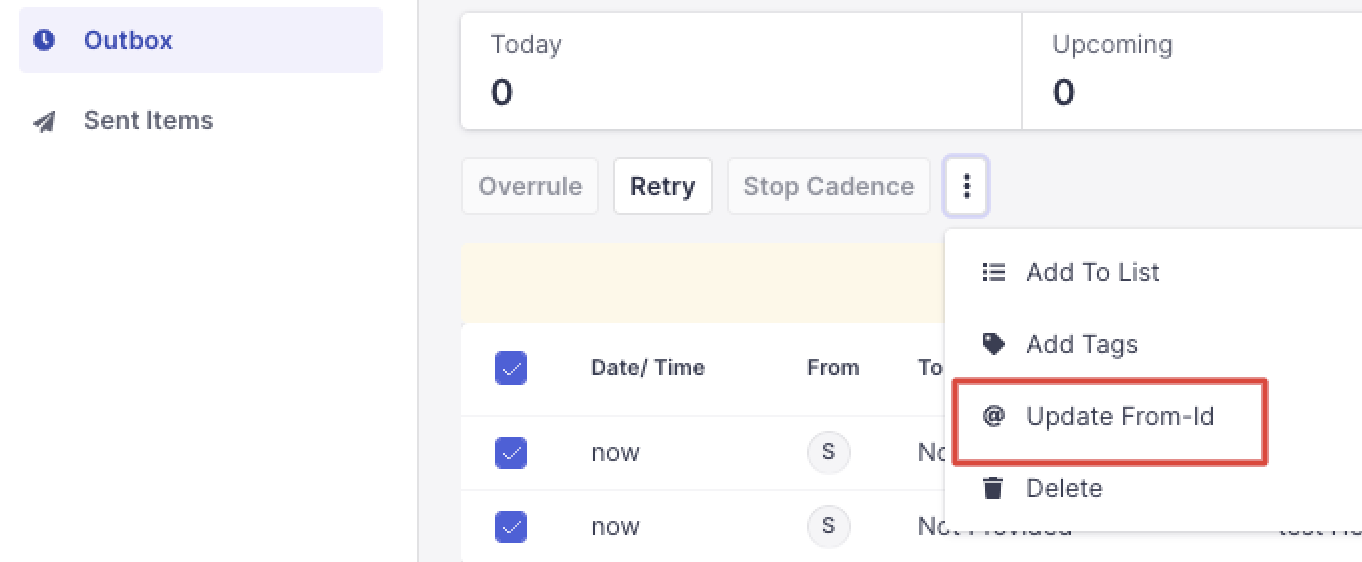
Task: Open Sent Items in the sidebar
Action: point(148,121)
